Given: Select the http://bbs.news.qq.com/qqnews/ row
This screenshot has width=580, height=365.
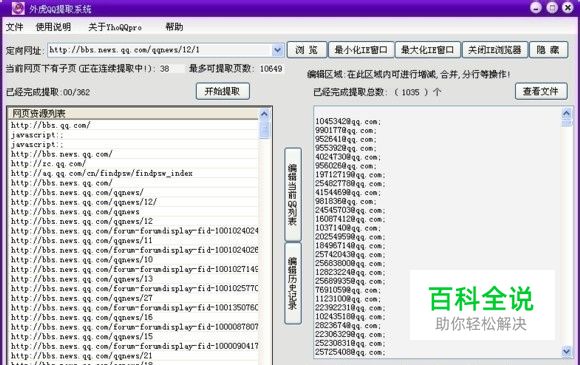Looking at the screenshot, I should [x=133, y=192].
